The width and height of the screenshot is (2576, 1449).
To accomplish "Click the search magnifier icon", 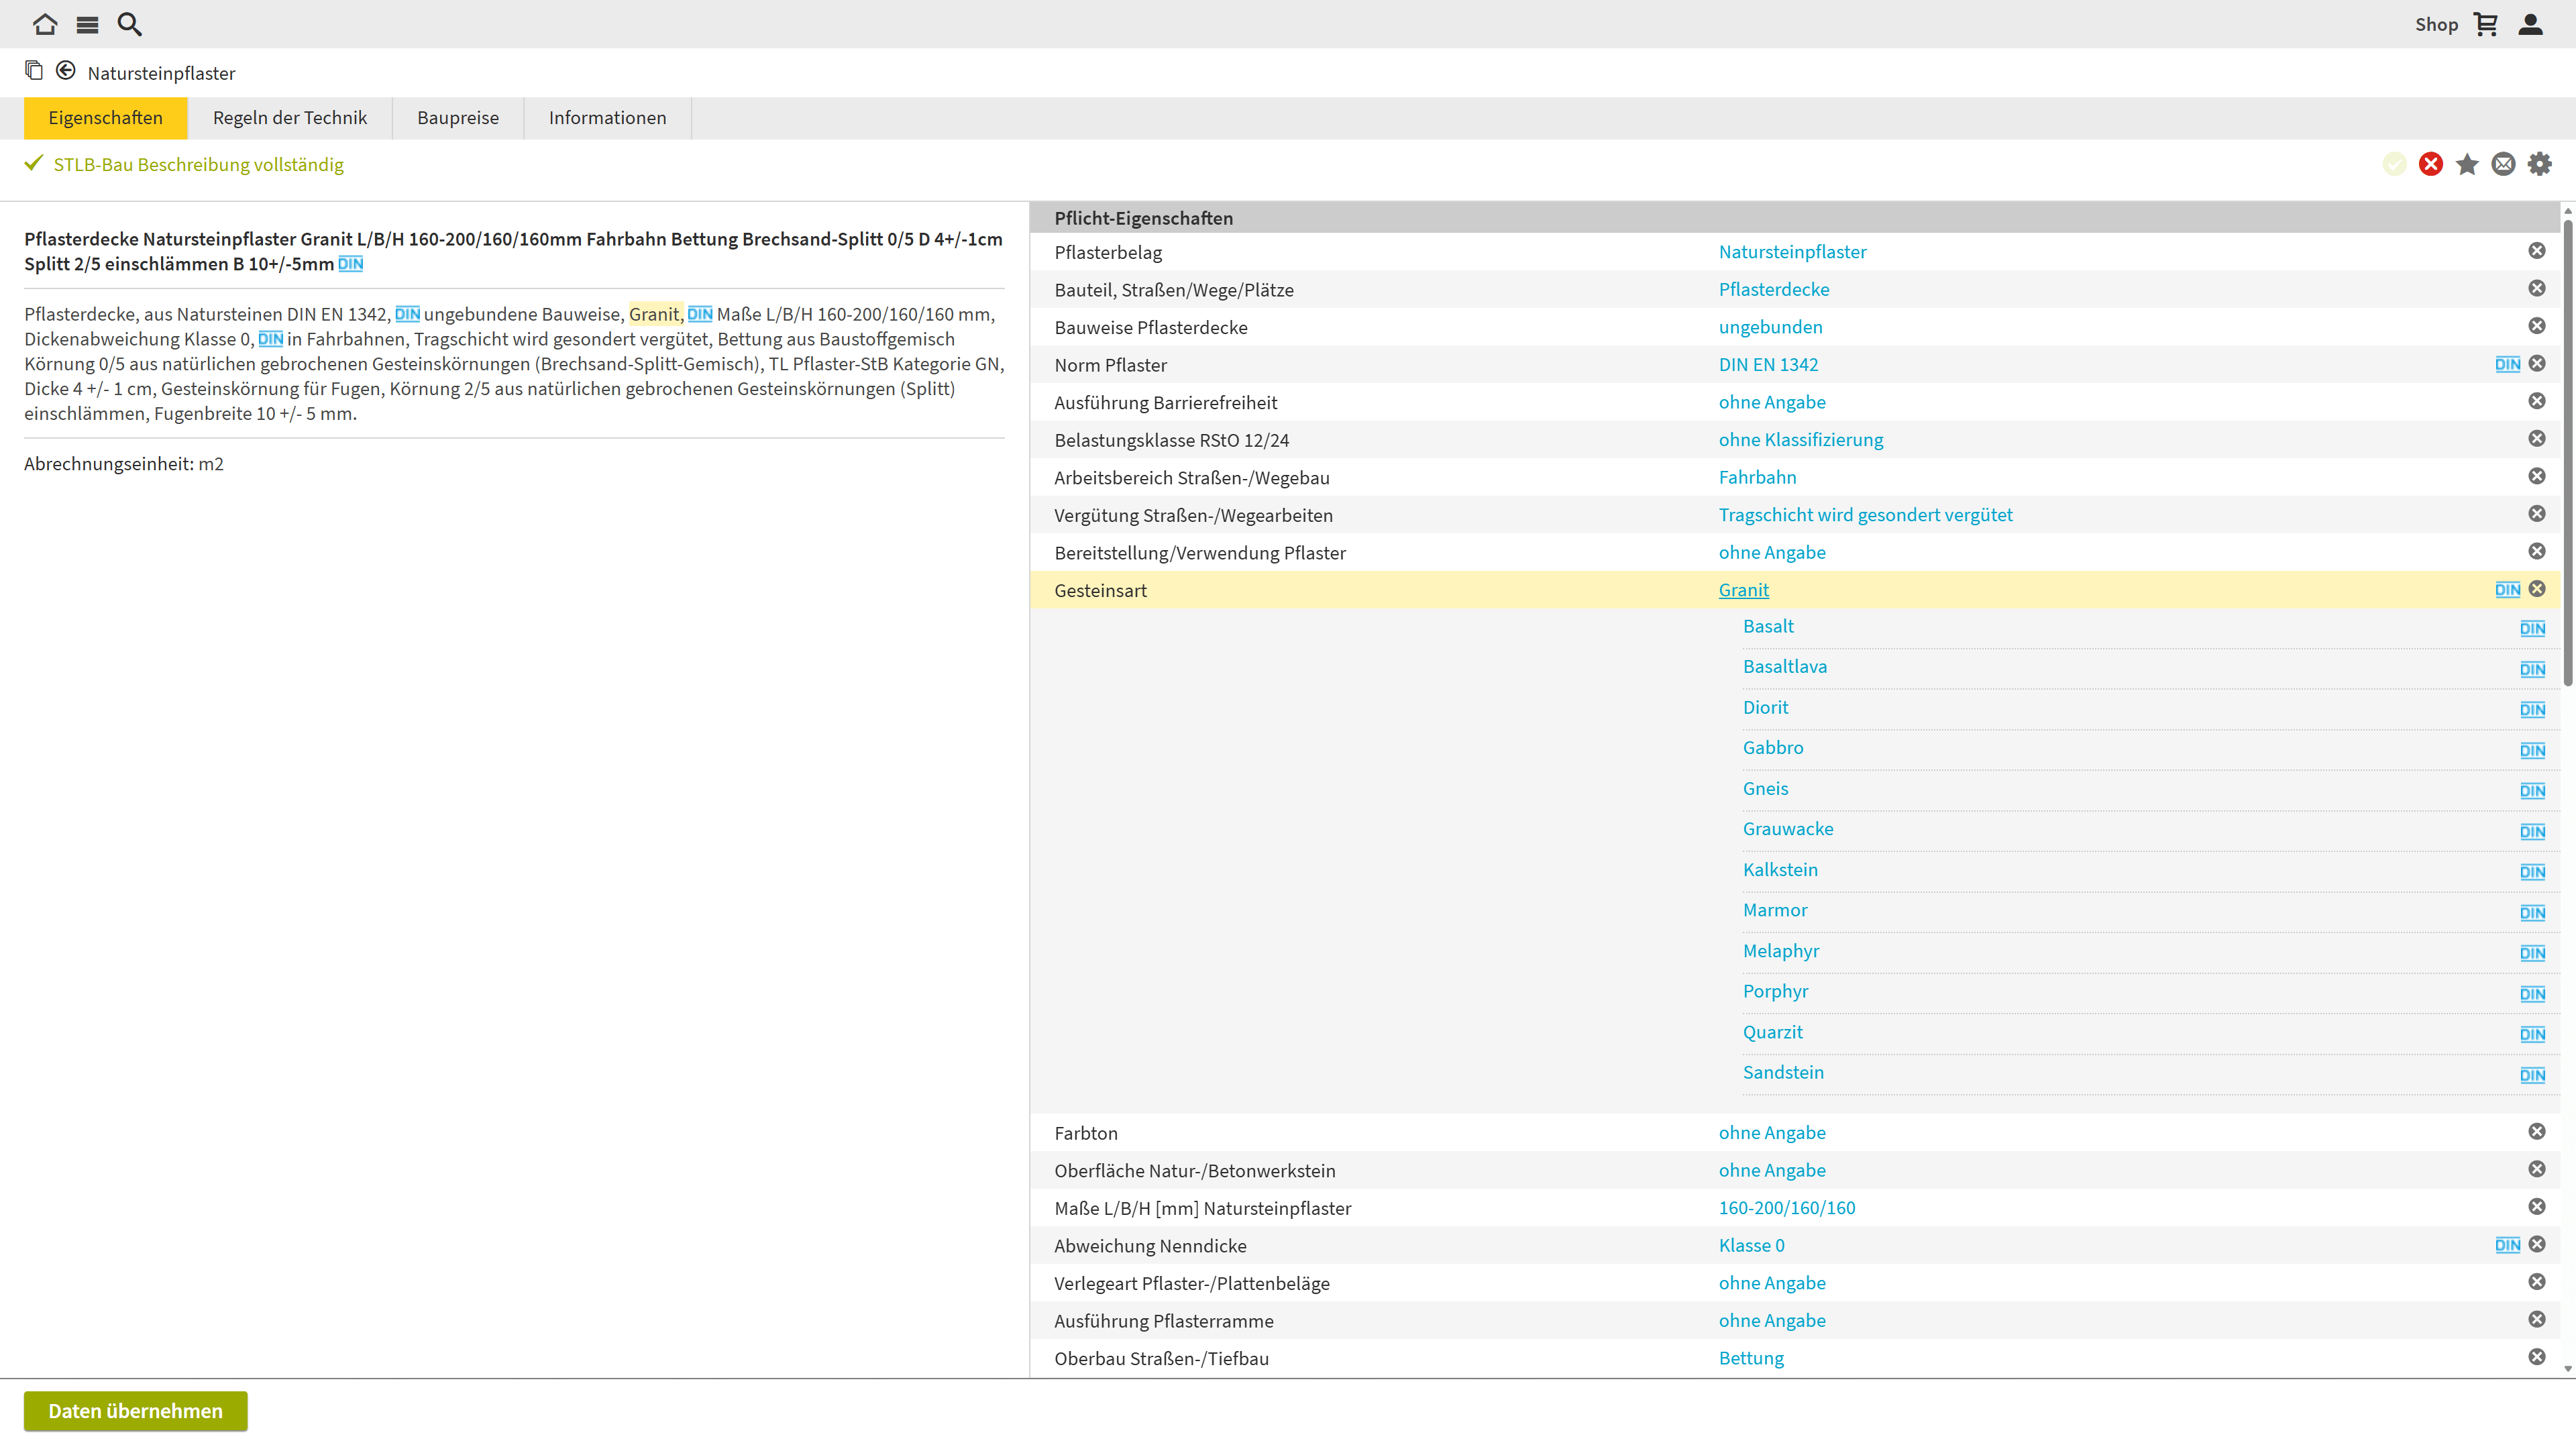I will pos(130,24).
